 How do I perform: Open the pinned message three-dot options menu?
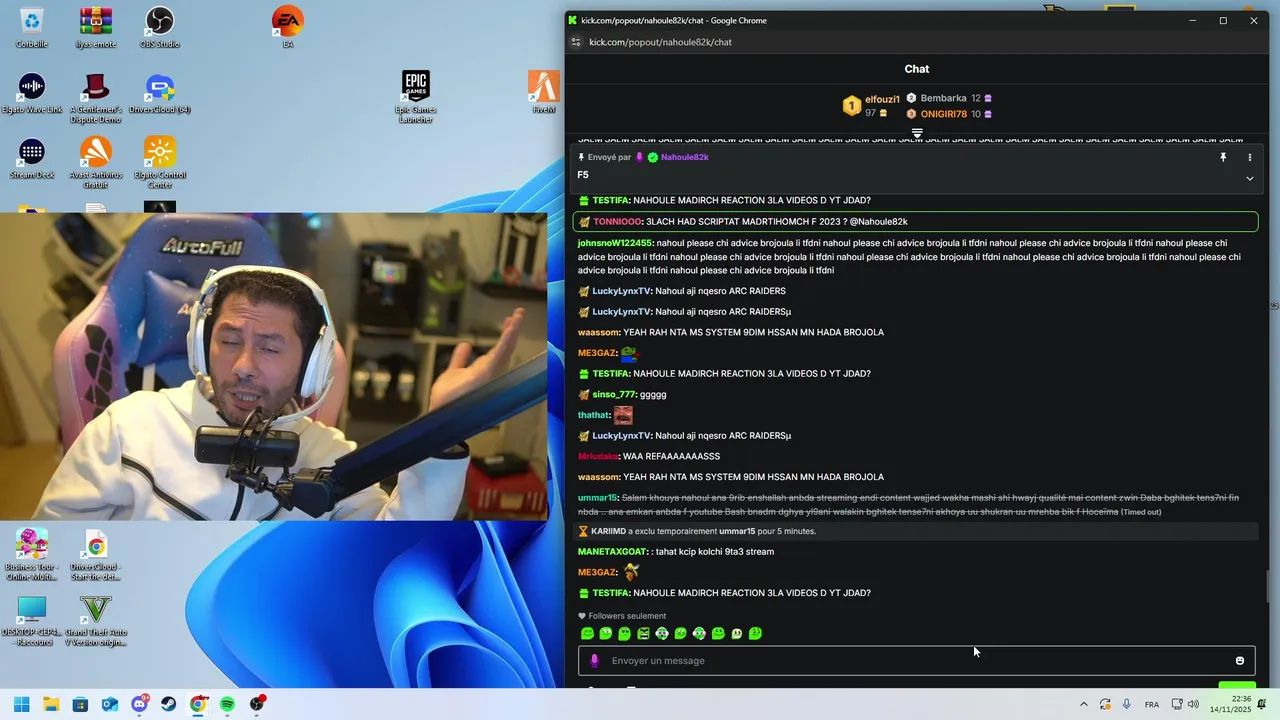pos(1249,157)
